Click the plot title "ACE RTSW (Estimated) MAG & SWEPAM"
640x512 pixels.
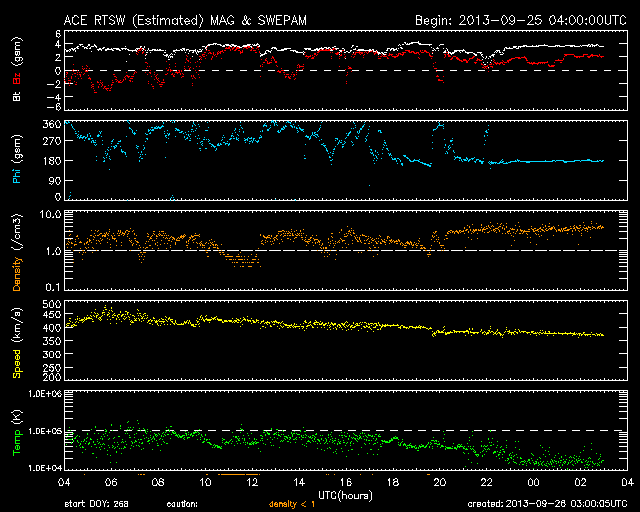coord(185,20)
